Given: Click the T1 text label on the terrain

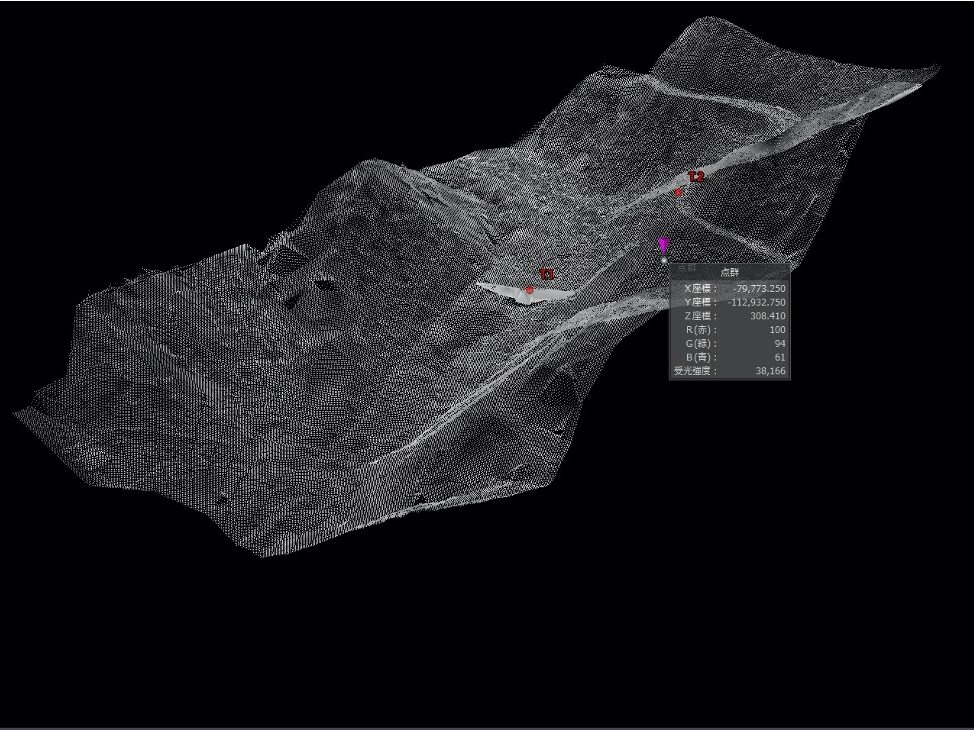Looking at the screenshot, I should [546, 272].
